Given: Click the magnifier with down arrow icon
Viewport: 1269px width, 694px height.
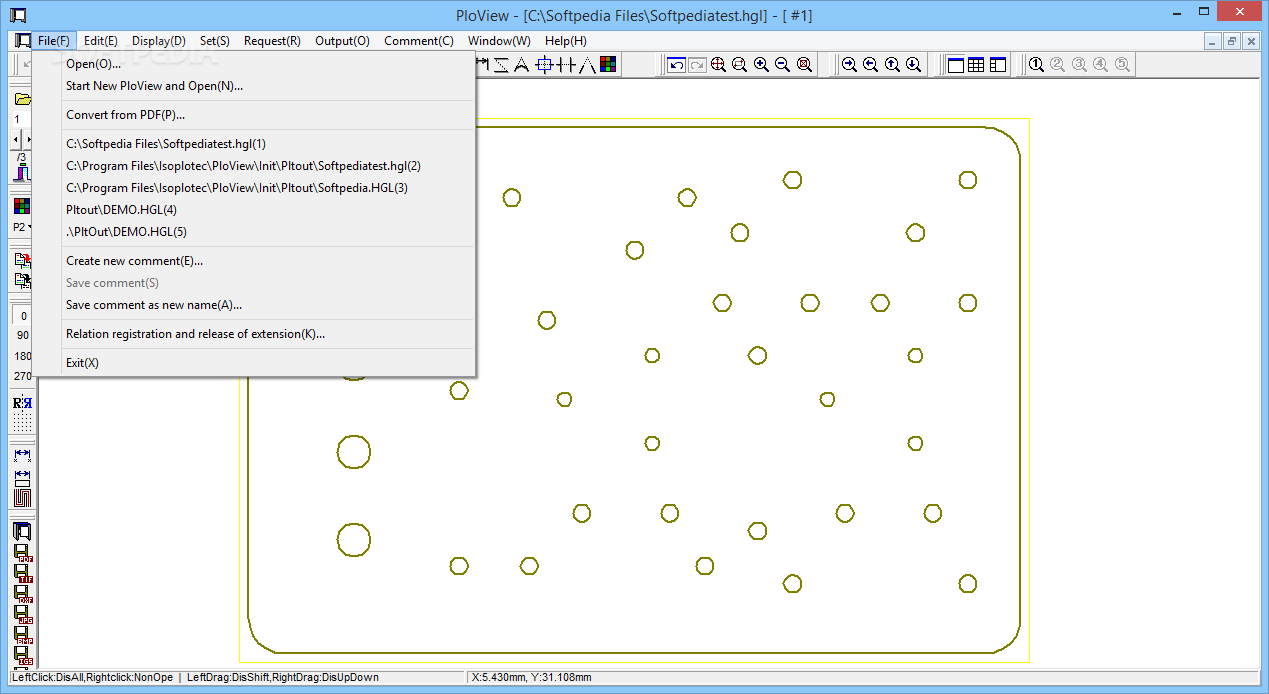Looking at the screenshot, I should tap(913, 65).
